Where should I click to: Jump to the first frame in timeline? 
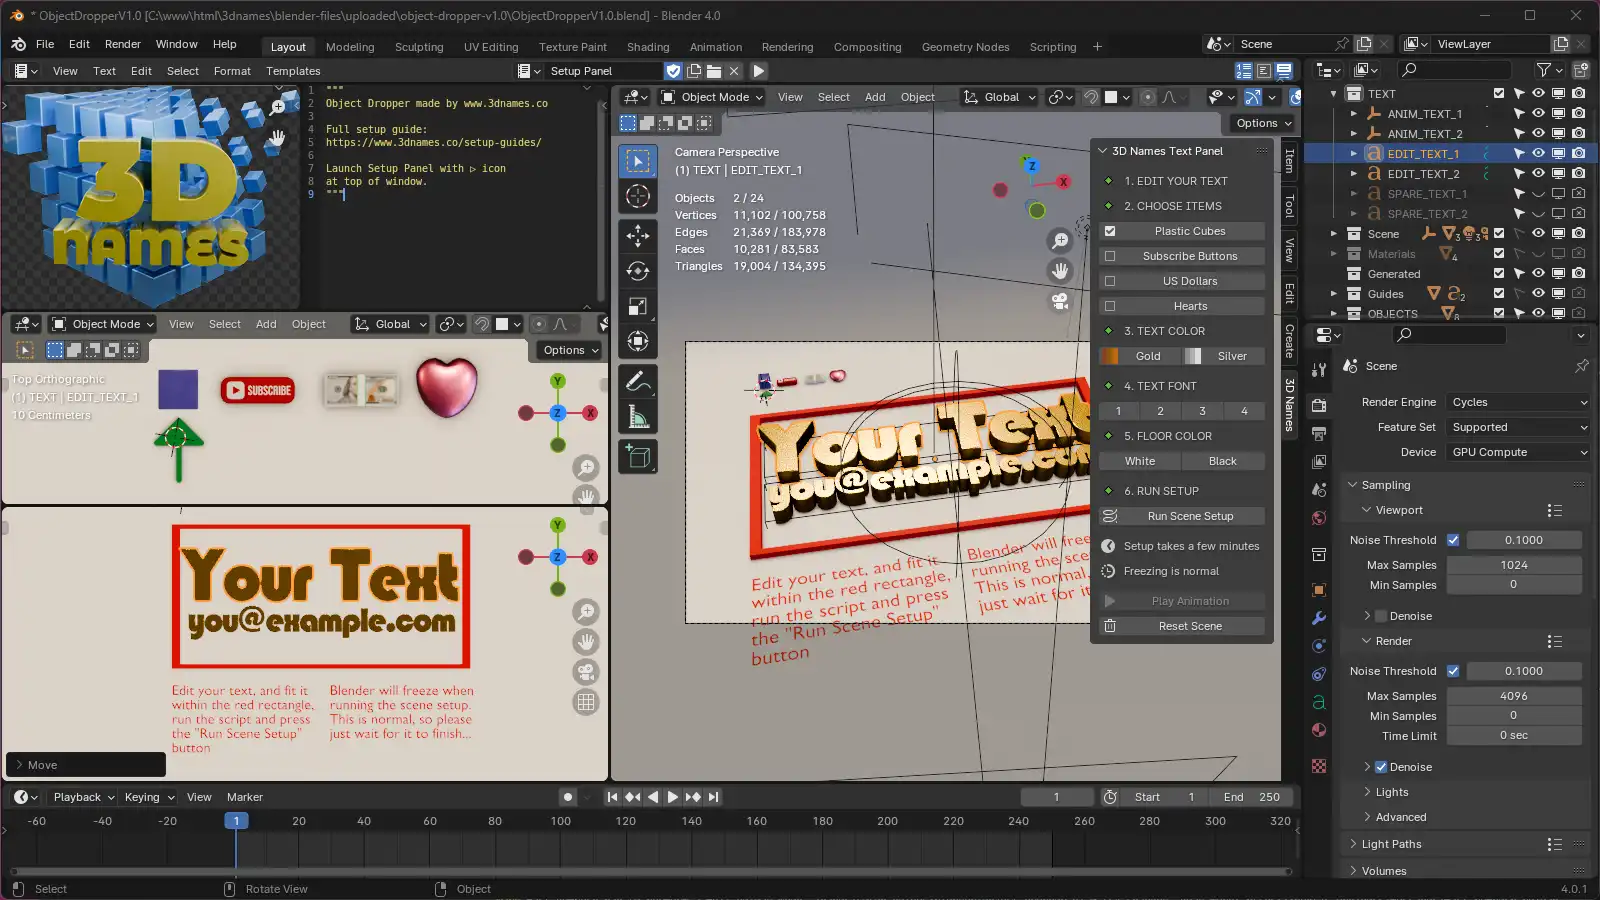(x=613, y=797)
